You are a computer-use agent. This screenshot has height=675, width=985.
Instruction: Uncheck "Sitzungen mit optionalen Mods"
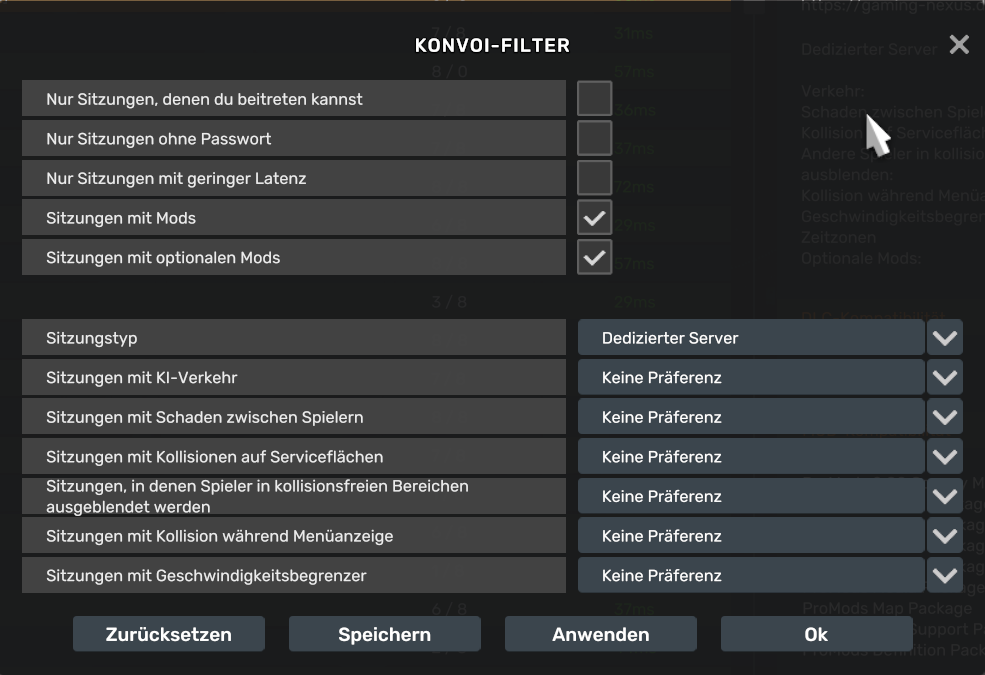[x=594, y=257]
